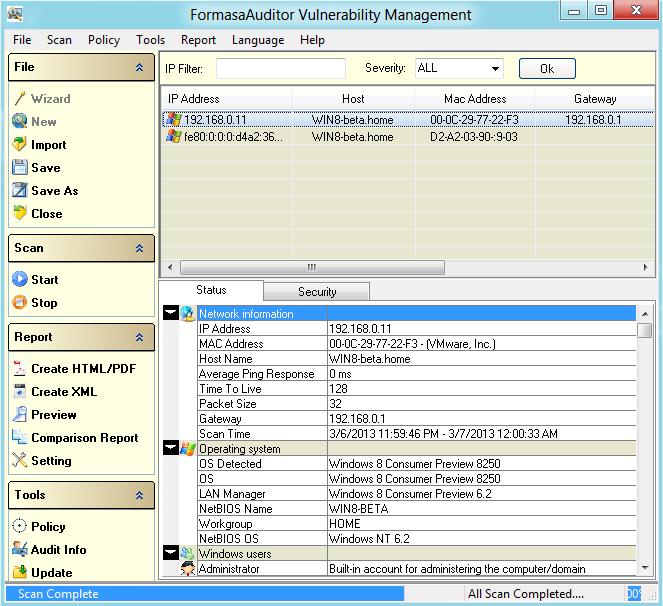This screenshot has width=663, height=606.
Task: Click the Network information globe icon
Action: coord(188,314)
